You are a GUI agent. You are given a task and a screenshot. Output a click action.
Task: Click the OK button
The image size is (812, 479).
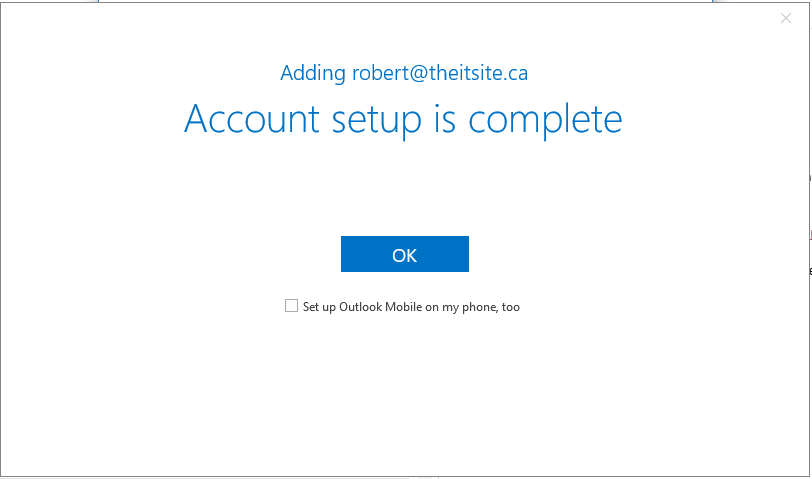tap(404, 254)
